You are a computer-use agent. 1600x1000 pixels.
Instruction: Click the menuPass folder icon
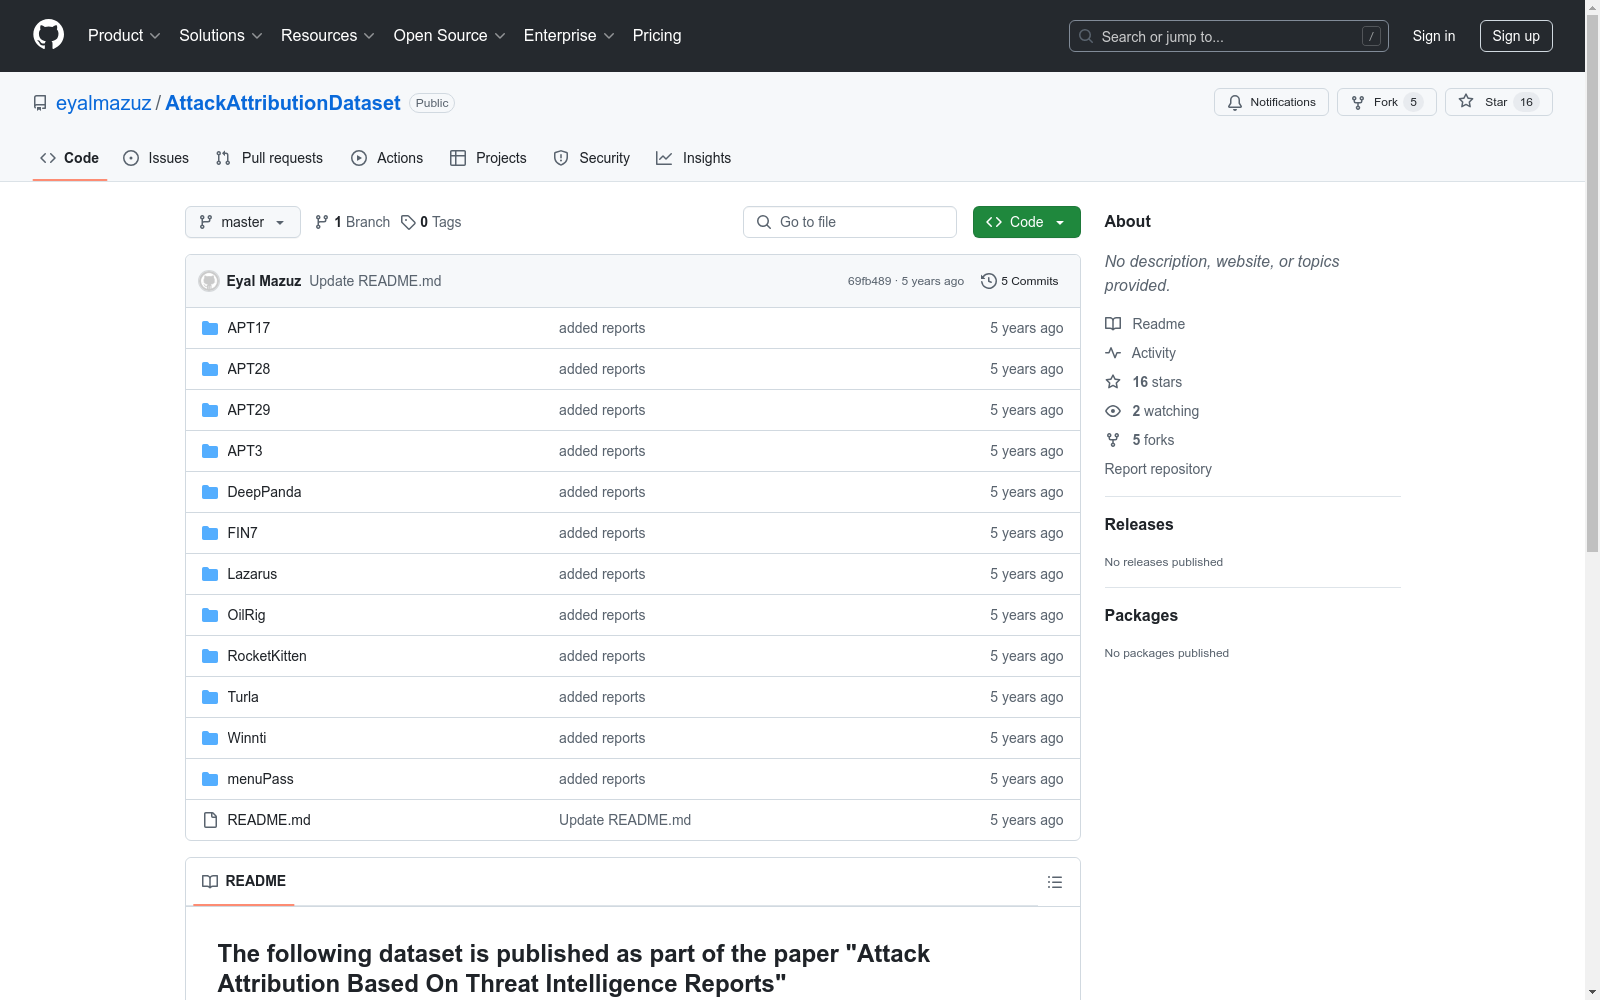click(x=210, y=779)
